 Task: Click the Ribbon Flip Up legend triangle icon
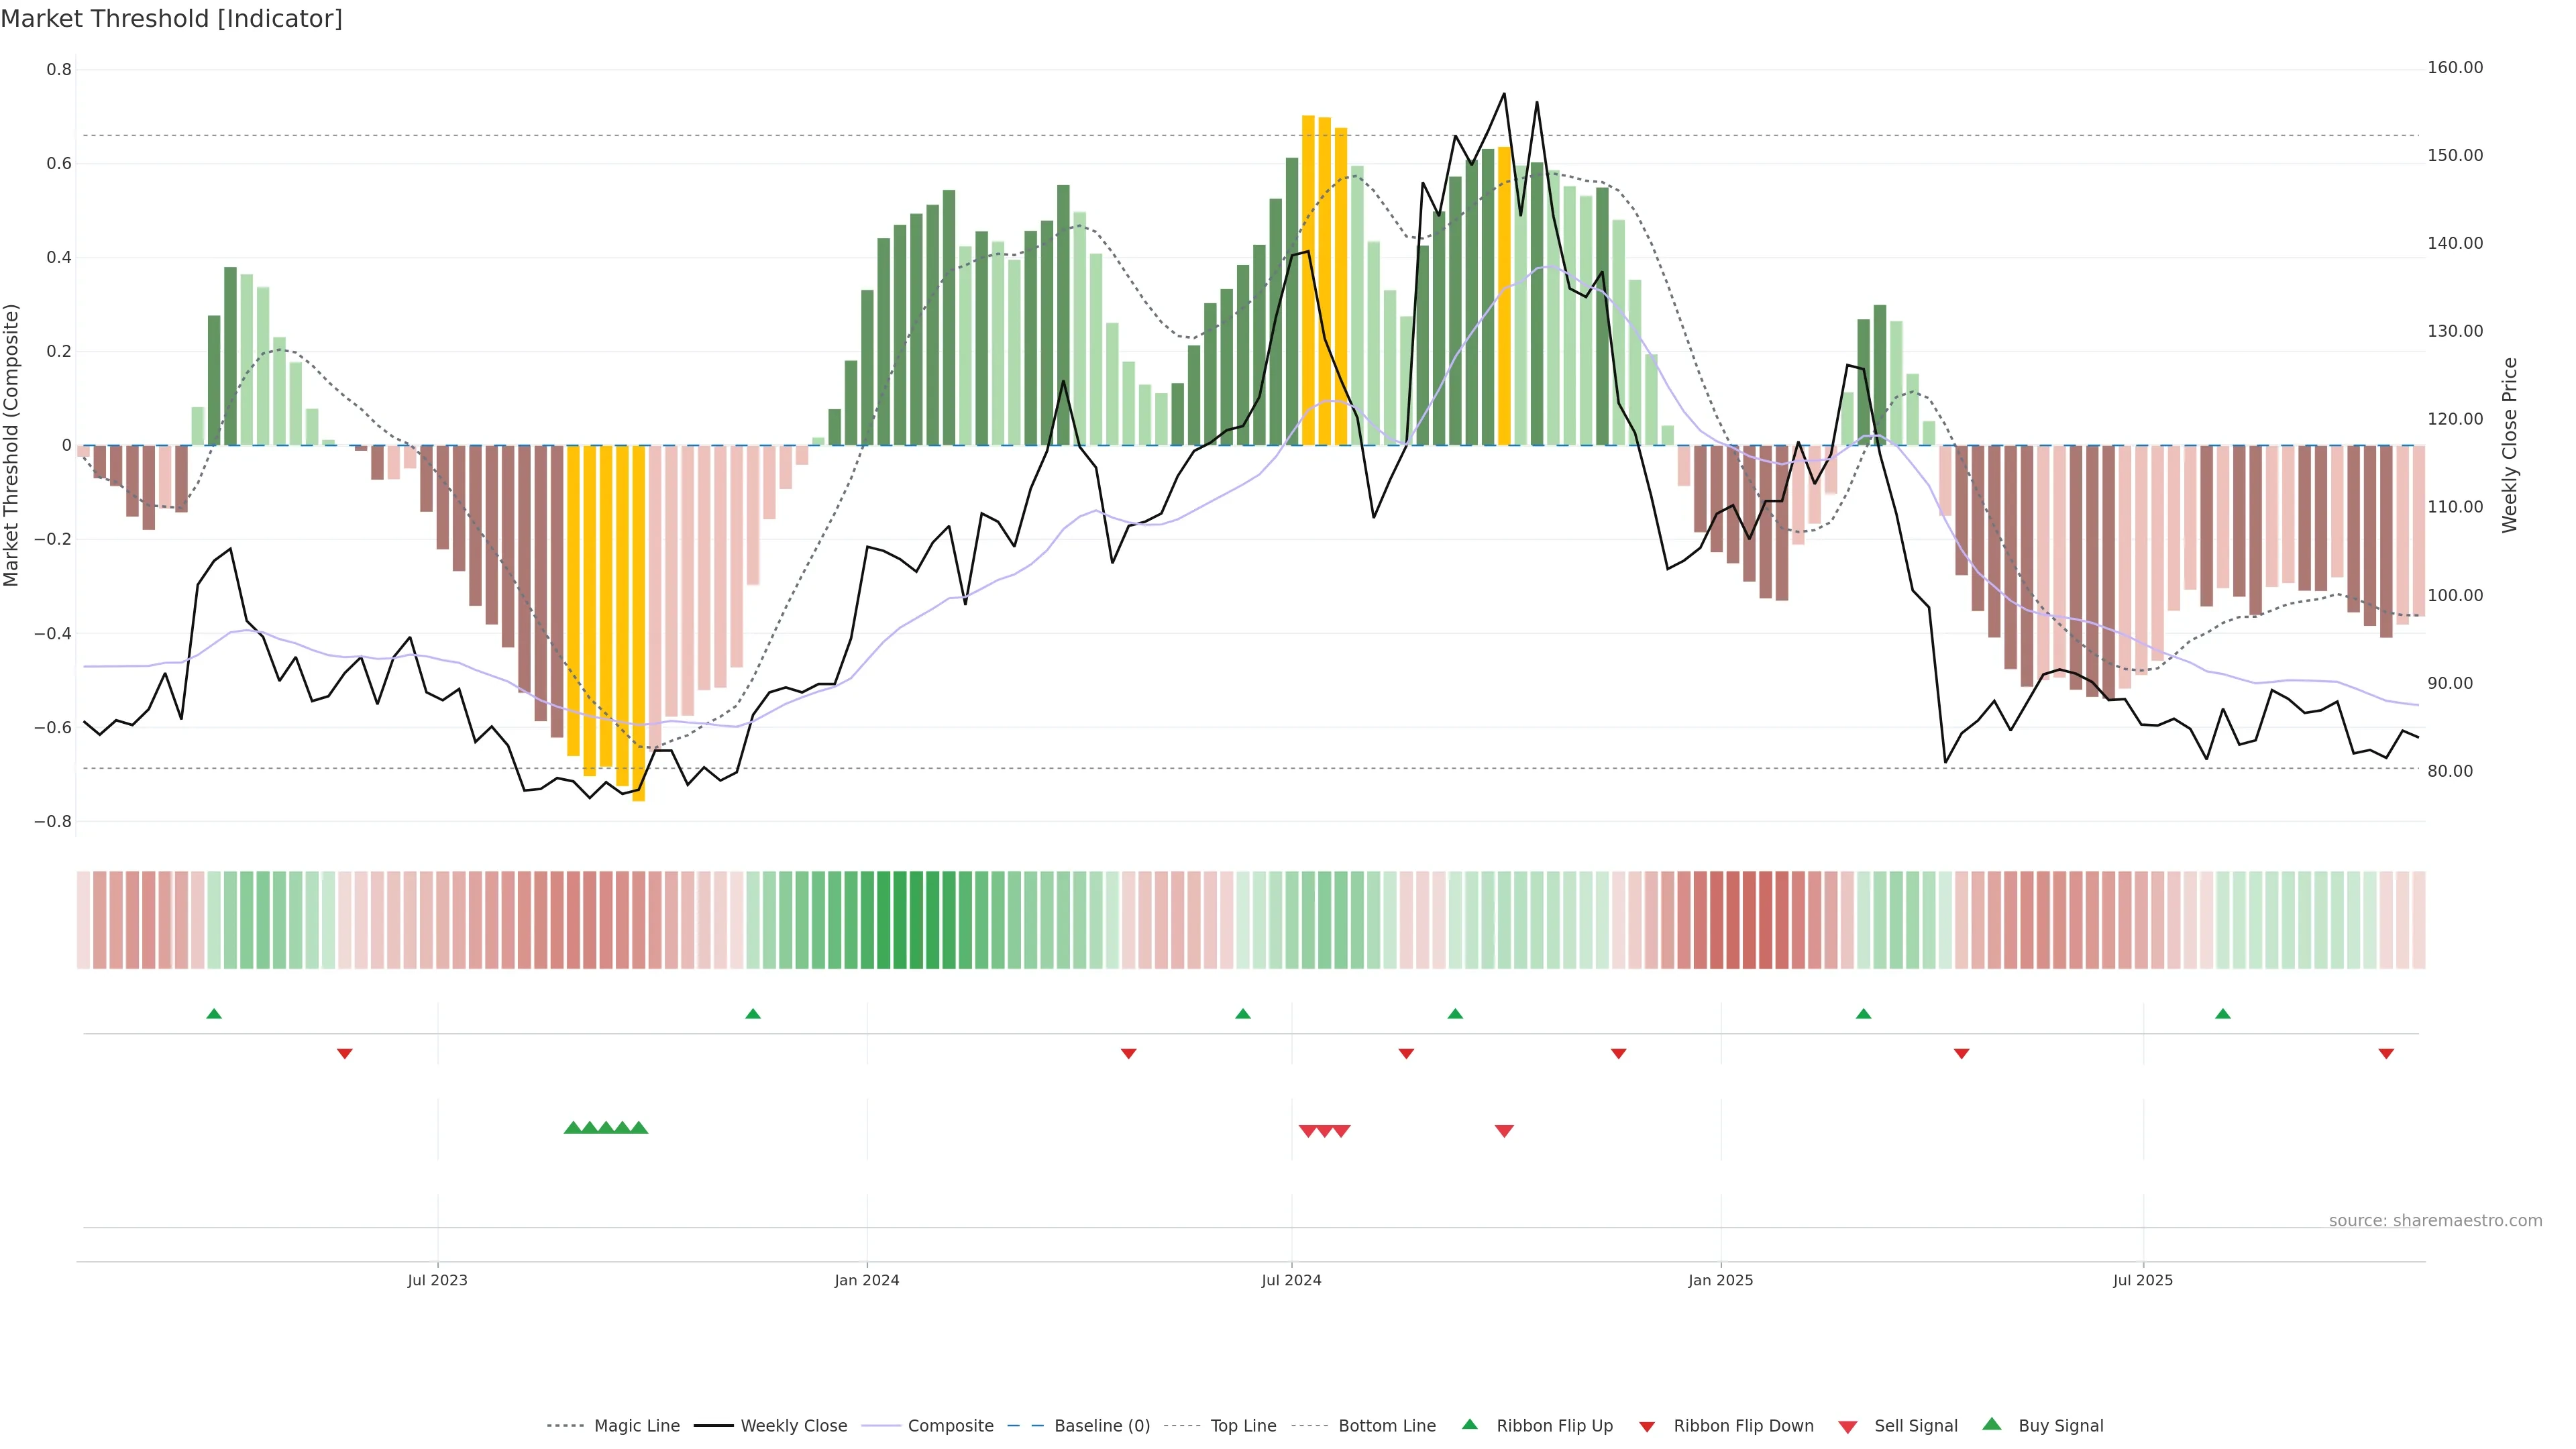click(x=1469, y=1424)
